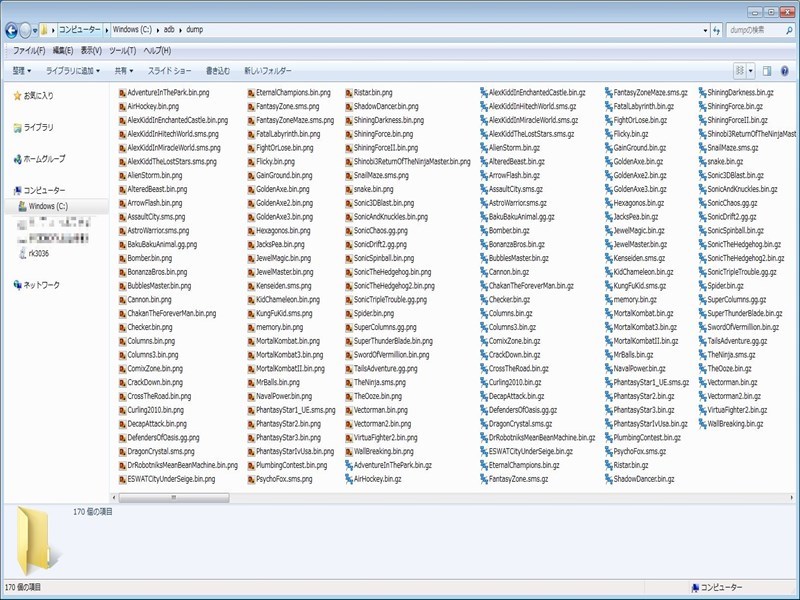Select the AdventureInThePark.bin.png file icon
This screenshot has height=600, width=800.
pos(122,93)
